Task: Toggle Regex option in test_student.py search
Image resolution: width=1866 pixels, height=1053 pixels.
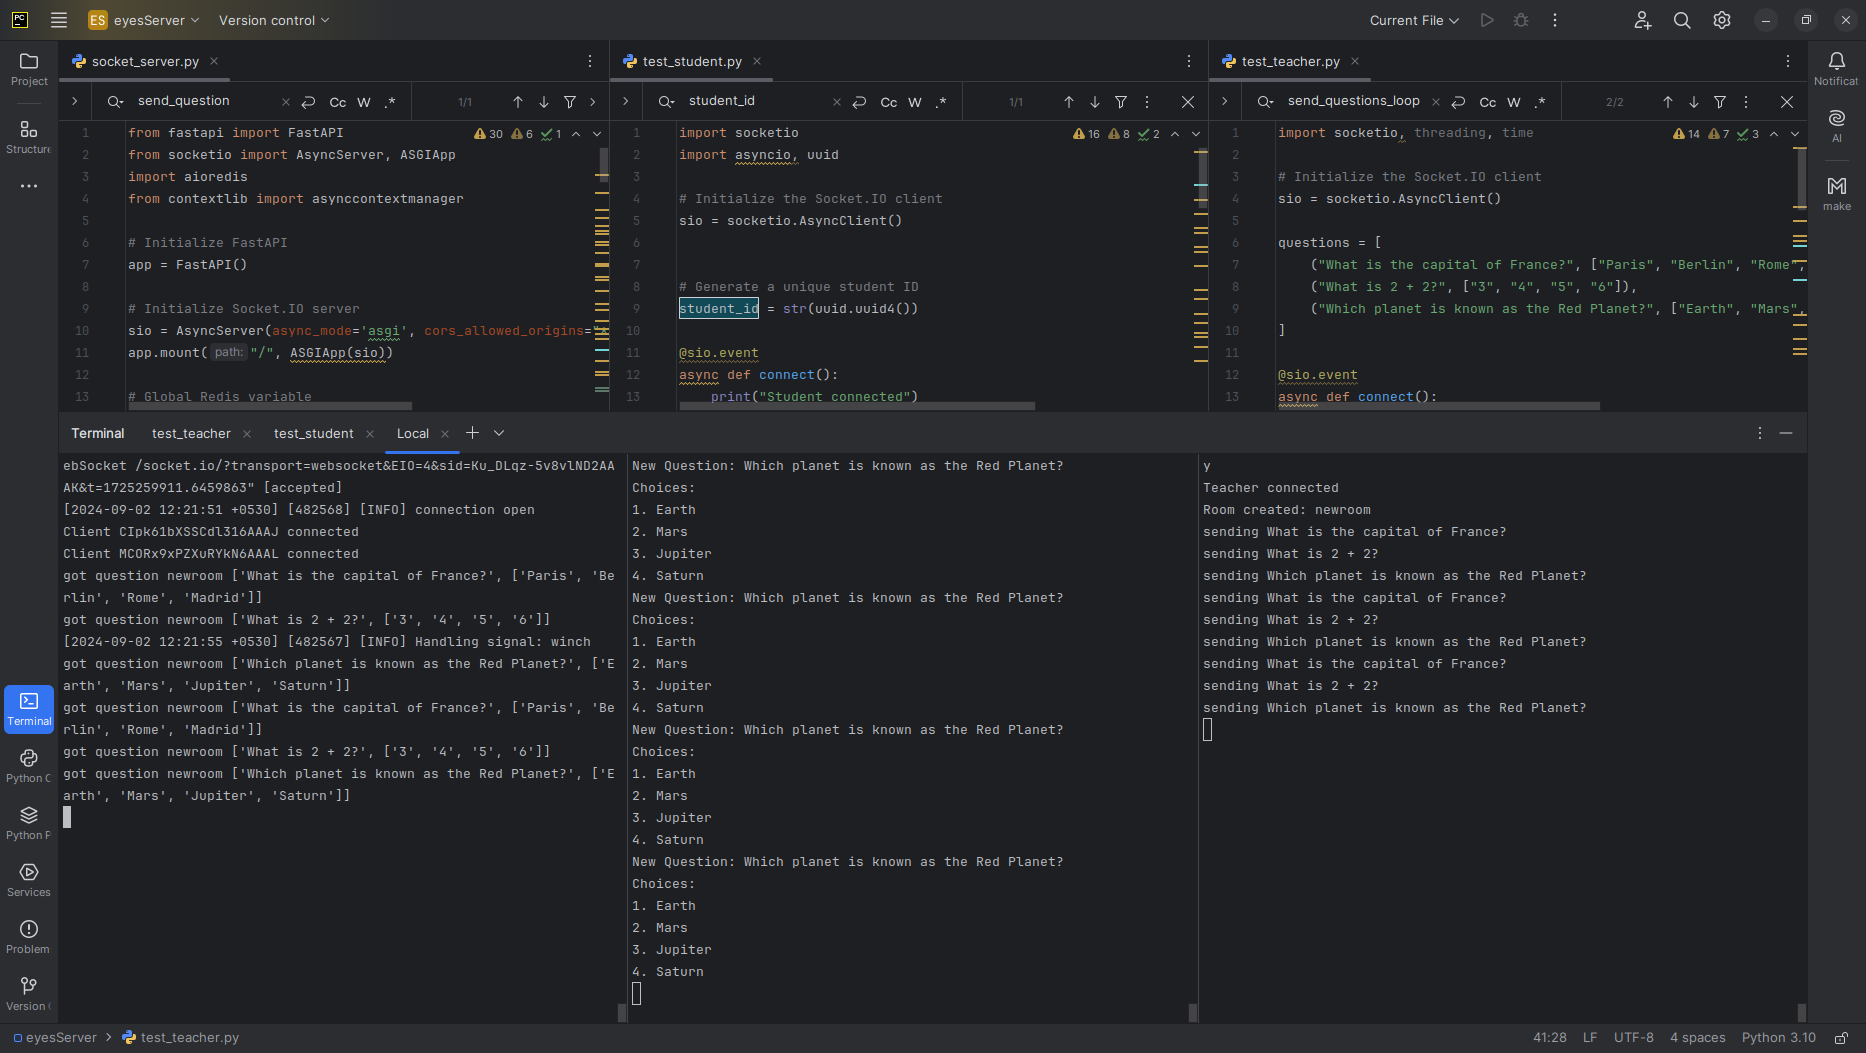Action: tap(941, 102)
